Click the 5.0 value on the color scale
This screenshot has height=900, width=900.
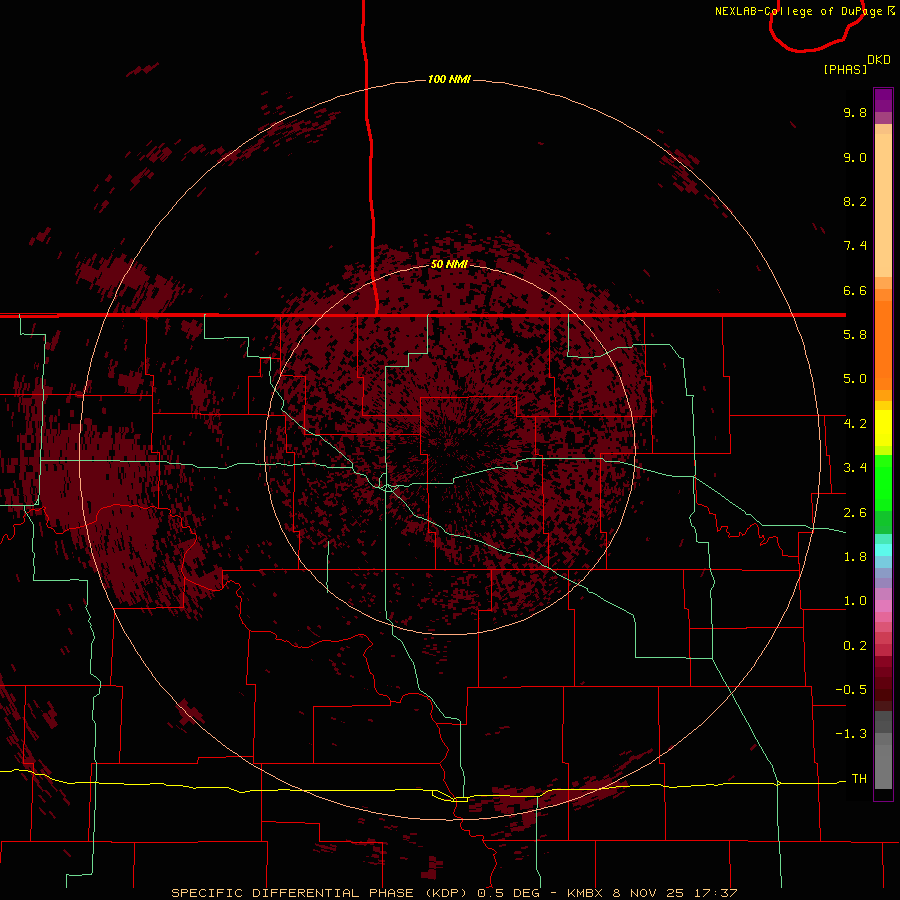pyautogui.click(x=855, y=379)
